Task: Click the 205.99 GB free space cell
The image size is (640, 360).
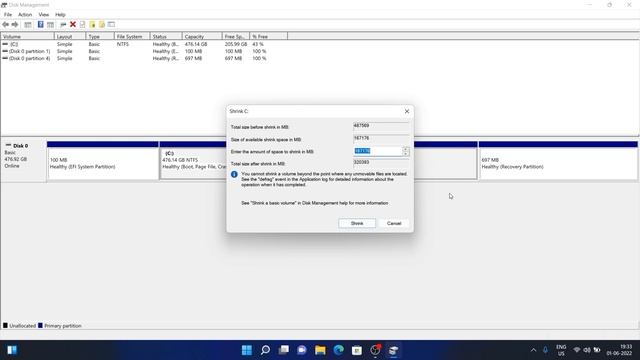Action: coord(236,44)
